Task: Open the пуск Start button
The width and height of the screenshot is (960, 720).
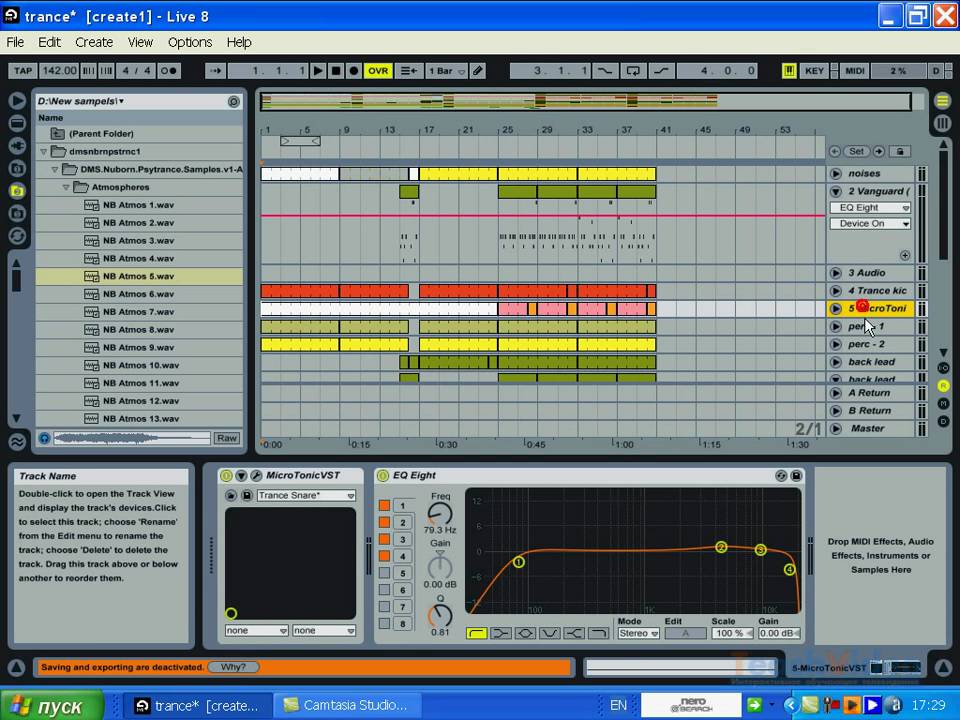Action: pos(53,706)
